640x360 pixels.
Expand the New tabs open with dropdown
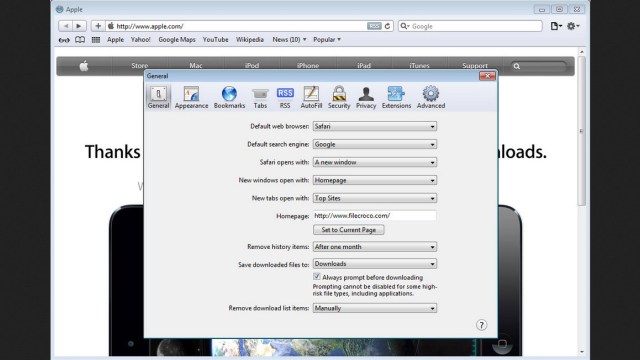(x=375, y=198)
